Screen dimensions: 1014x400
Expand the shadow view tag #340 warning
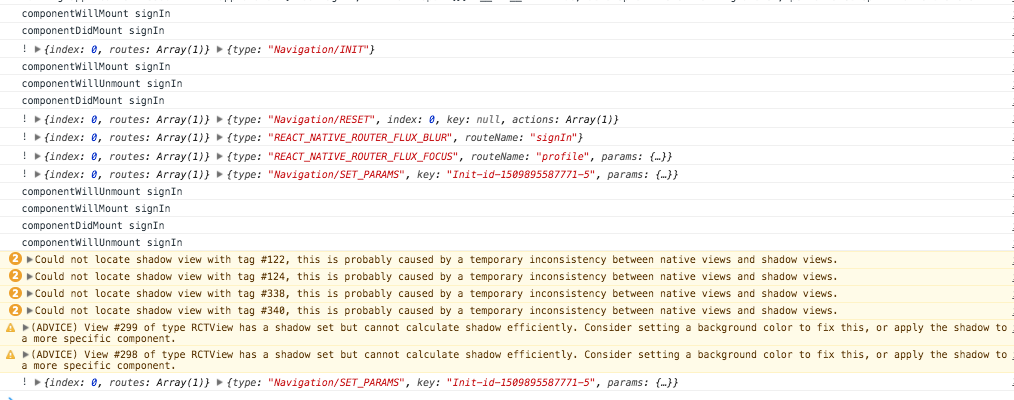tap(30, 310)
